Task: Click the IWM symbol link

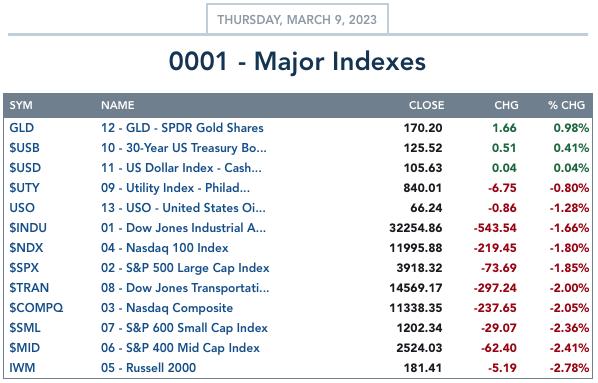Action: click(22, 368)
